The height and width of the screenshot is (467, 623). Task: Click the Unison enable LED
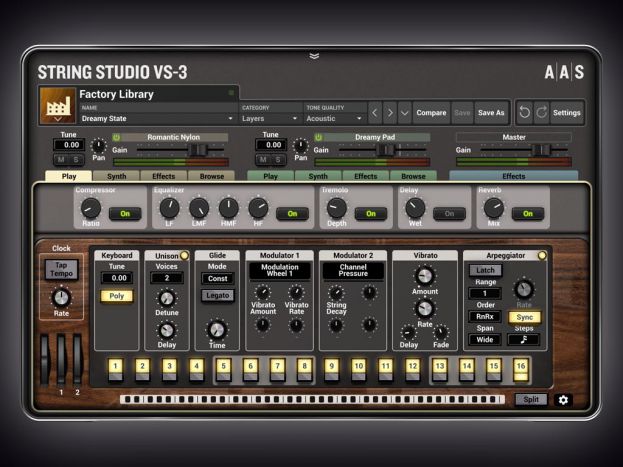point(184,256)
